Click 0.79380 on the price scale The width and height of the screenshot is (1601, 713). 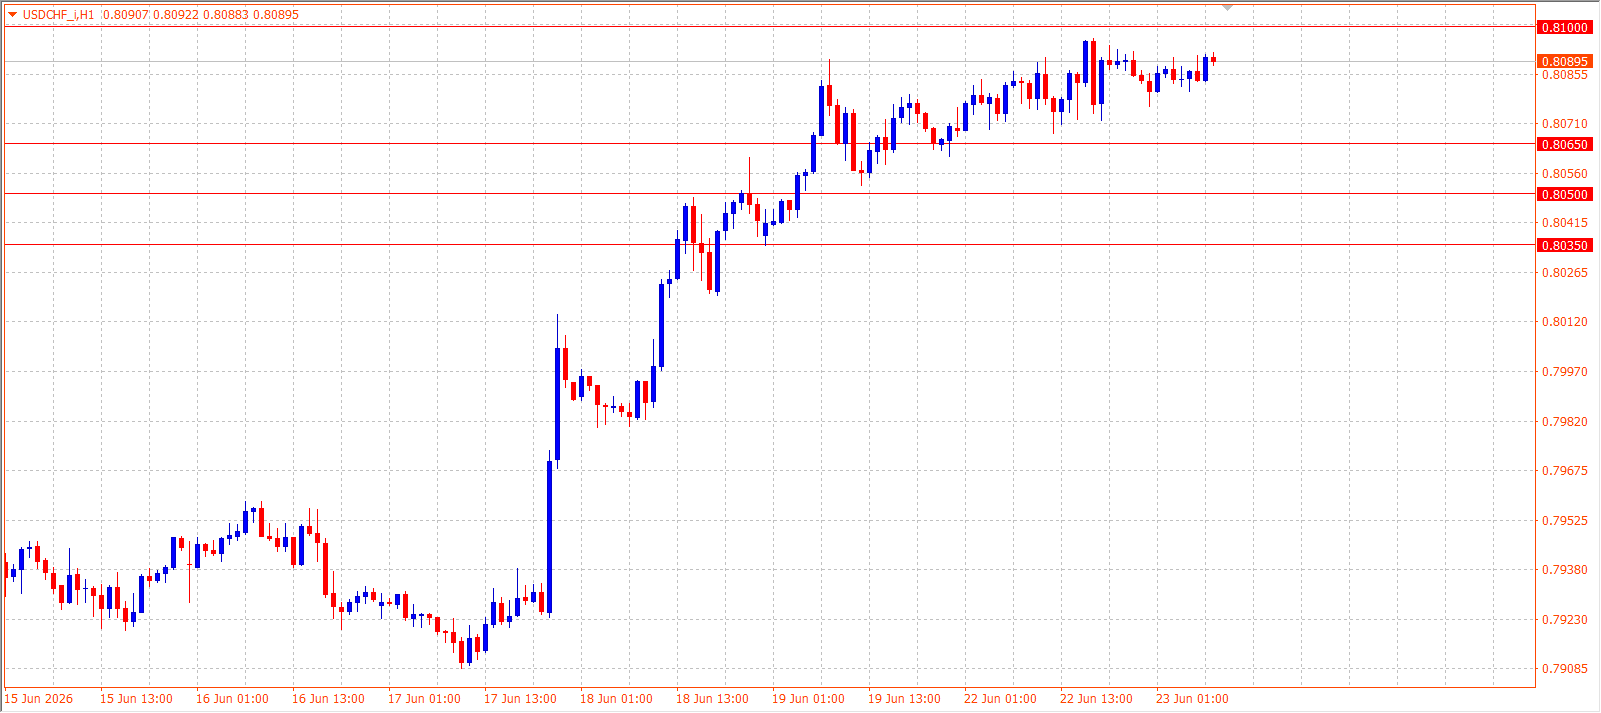click(1565, 569)
